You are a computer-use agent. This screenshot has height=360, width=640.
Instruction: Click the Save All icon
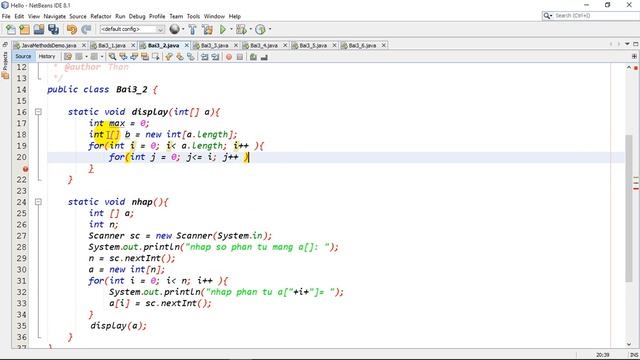click(53, 29)
